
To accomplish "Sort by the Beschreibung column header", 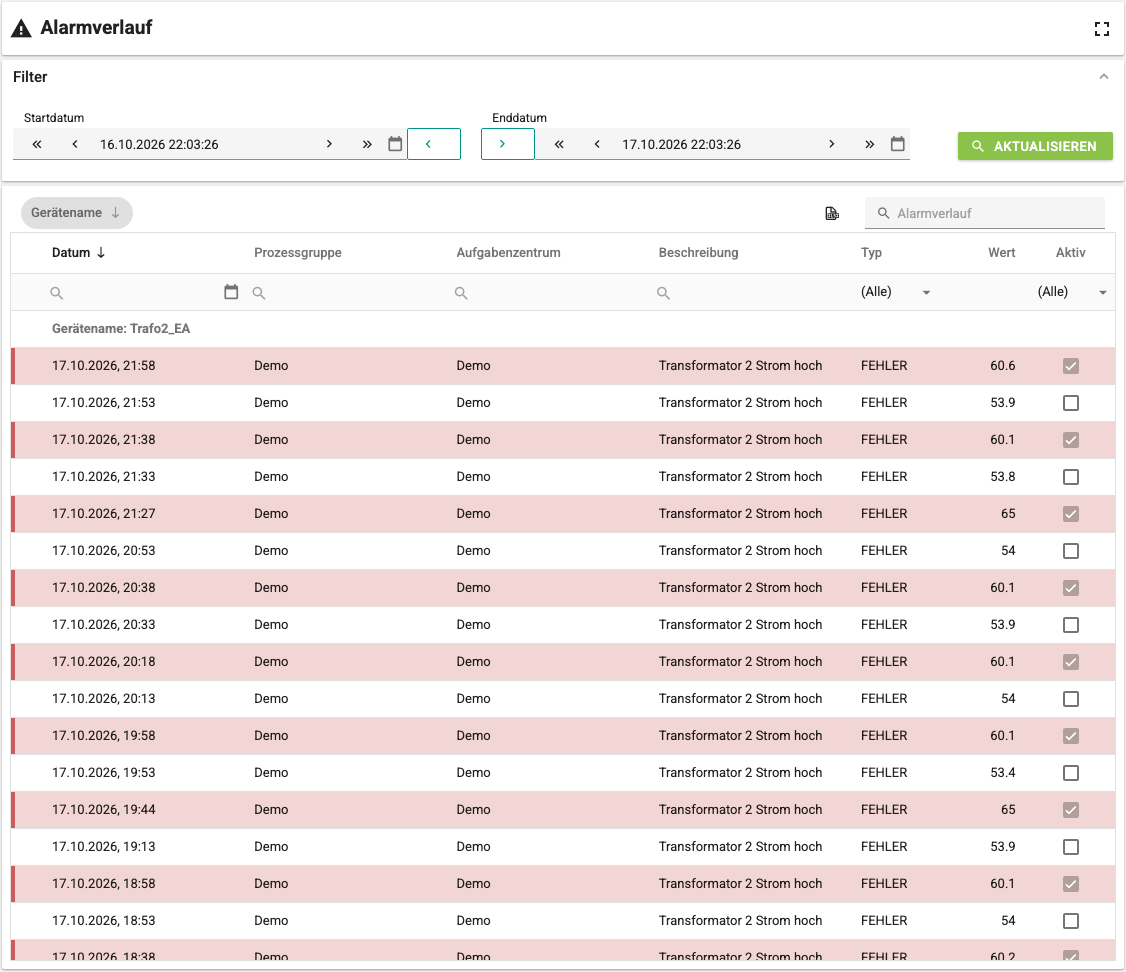I will (698, 253).
